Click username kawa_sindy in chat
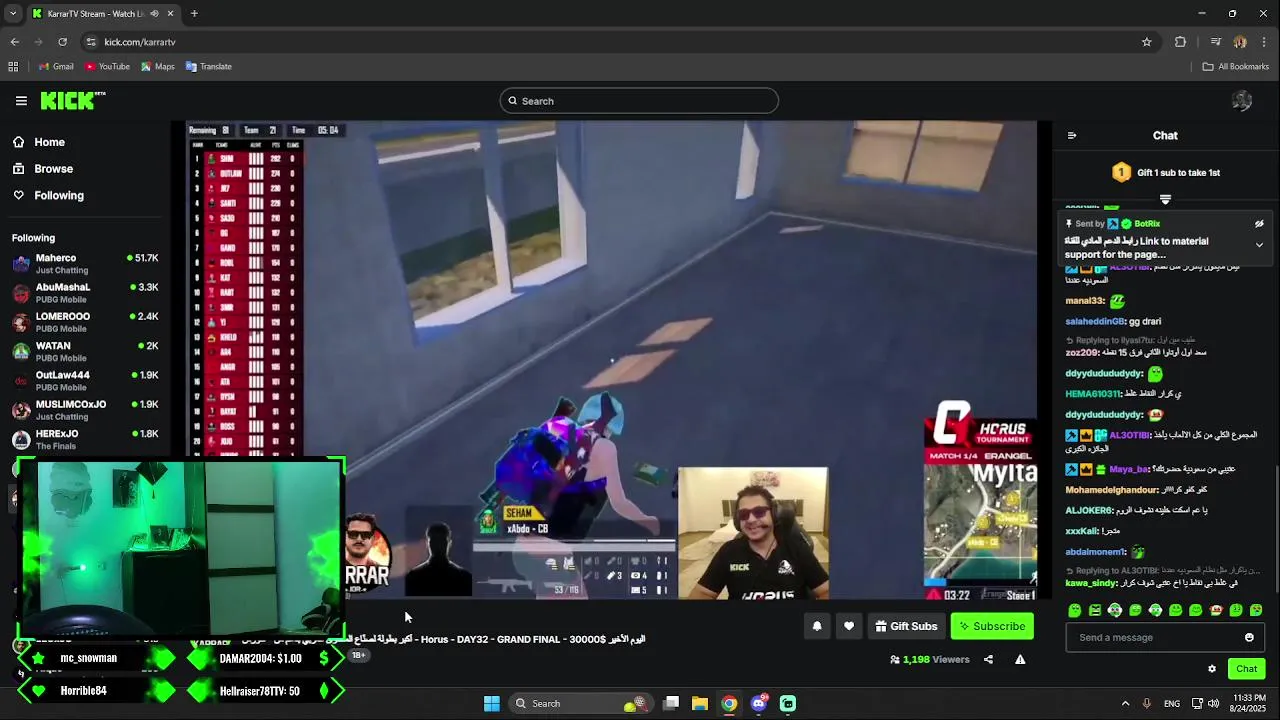The width and height of the screenshot is (1280, 720). click(1091, 583)
